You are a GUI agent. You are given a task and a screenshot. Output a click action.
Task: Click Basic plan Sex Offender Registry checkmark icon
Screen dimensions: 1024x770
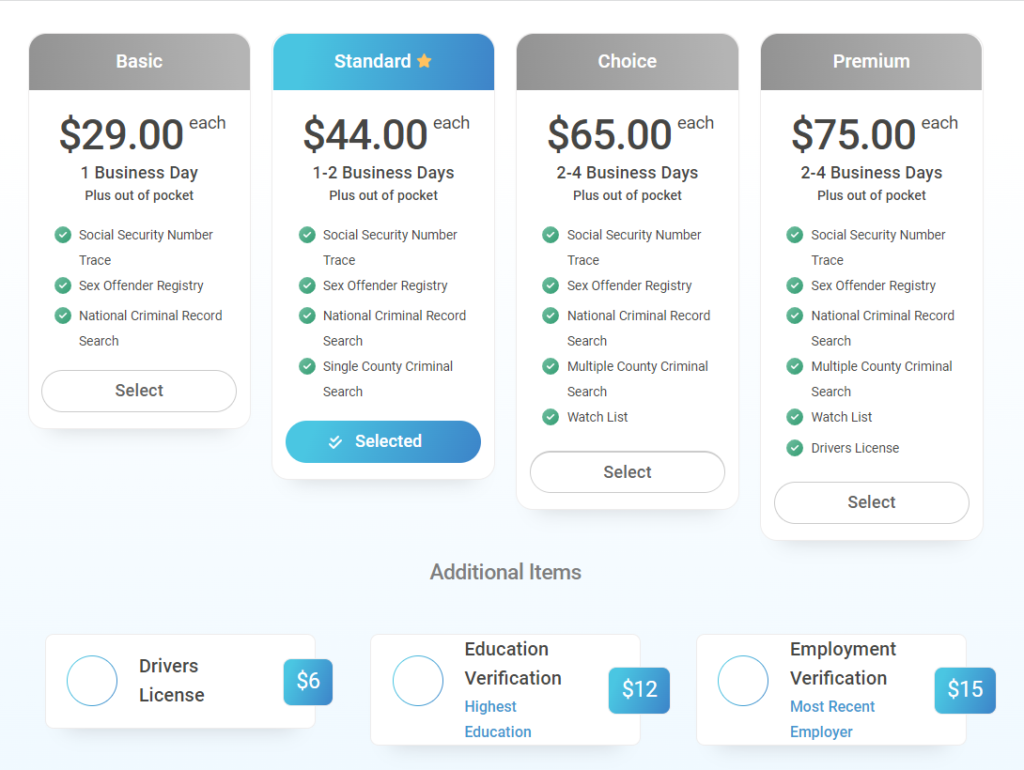click(x=62, y=286)
